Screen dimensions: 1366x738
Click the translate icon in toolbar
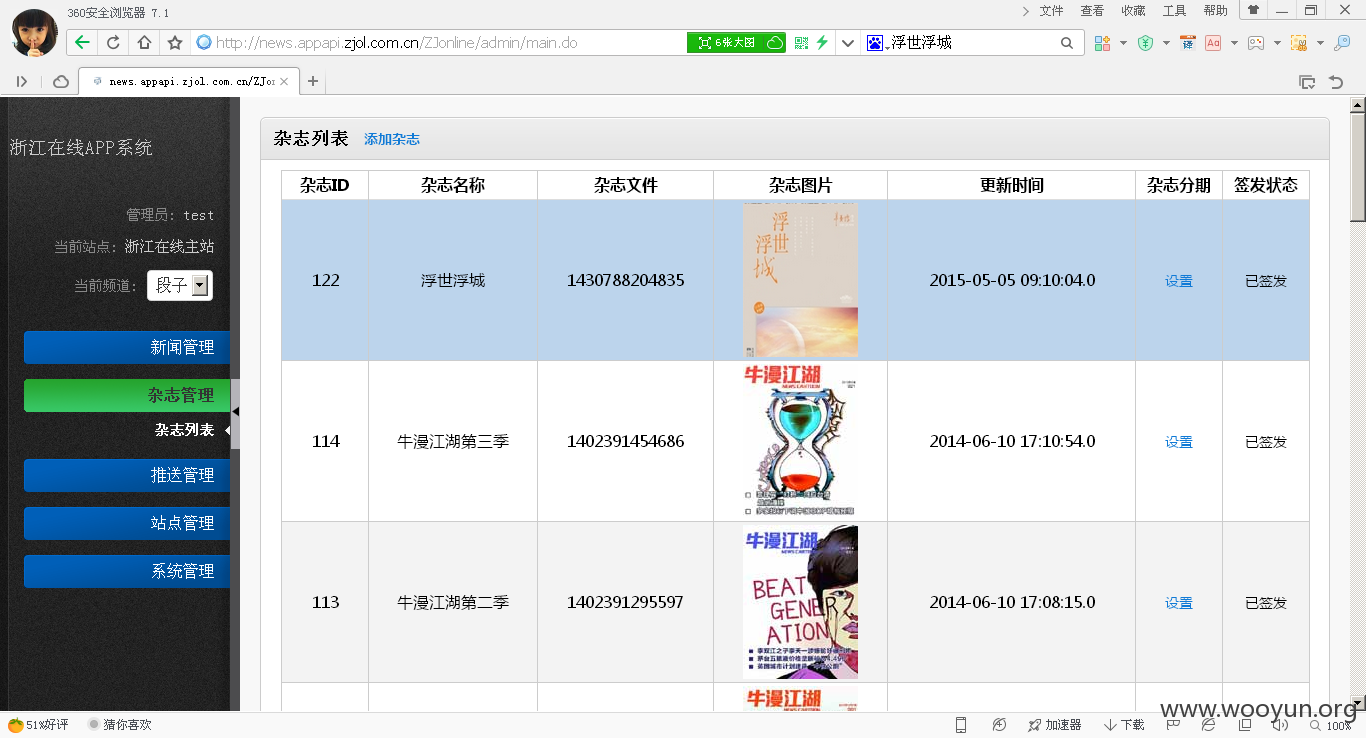click(1188, 43)
